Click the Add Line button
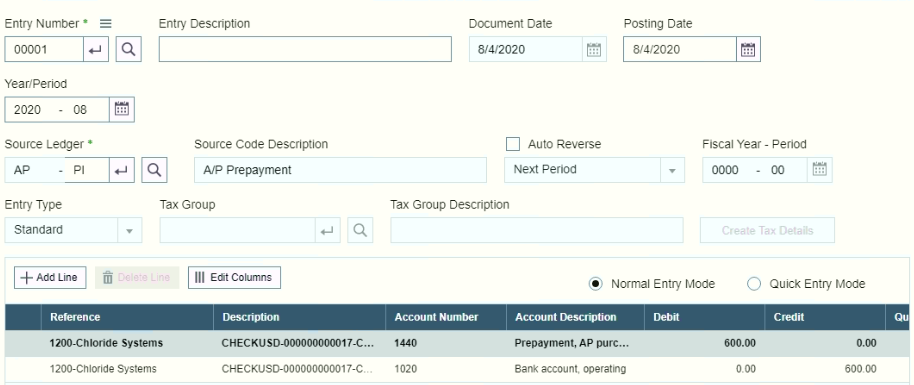Image resolution: width=914 pixels, height=385 pixels. (50, 278)
